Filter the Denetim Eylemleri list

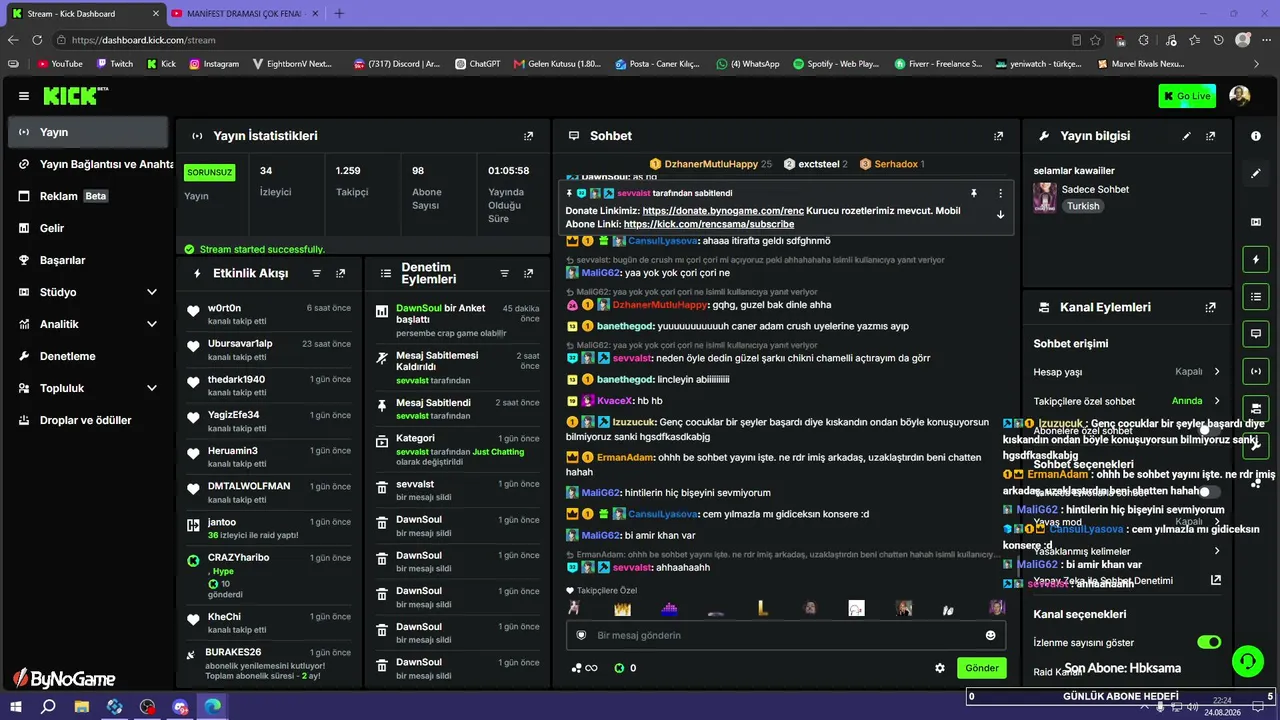click(505, 273)
